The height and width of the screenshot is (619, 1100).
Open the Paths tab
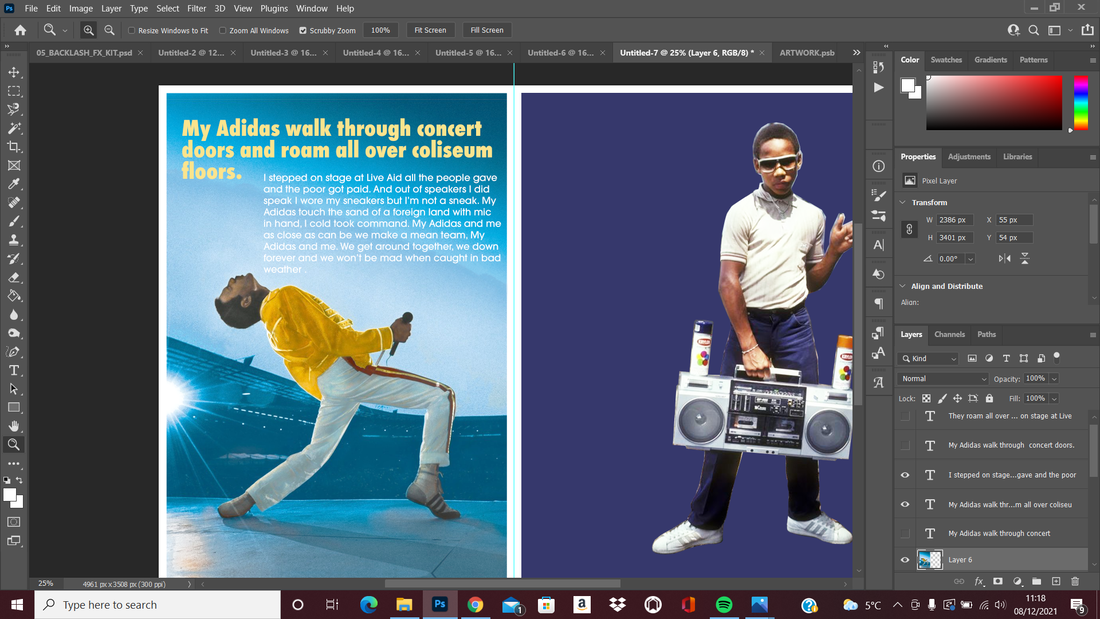pos(986,335)
